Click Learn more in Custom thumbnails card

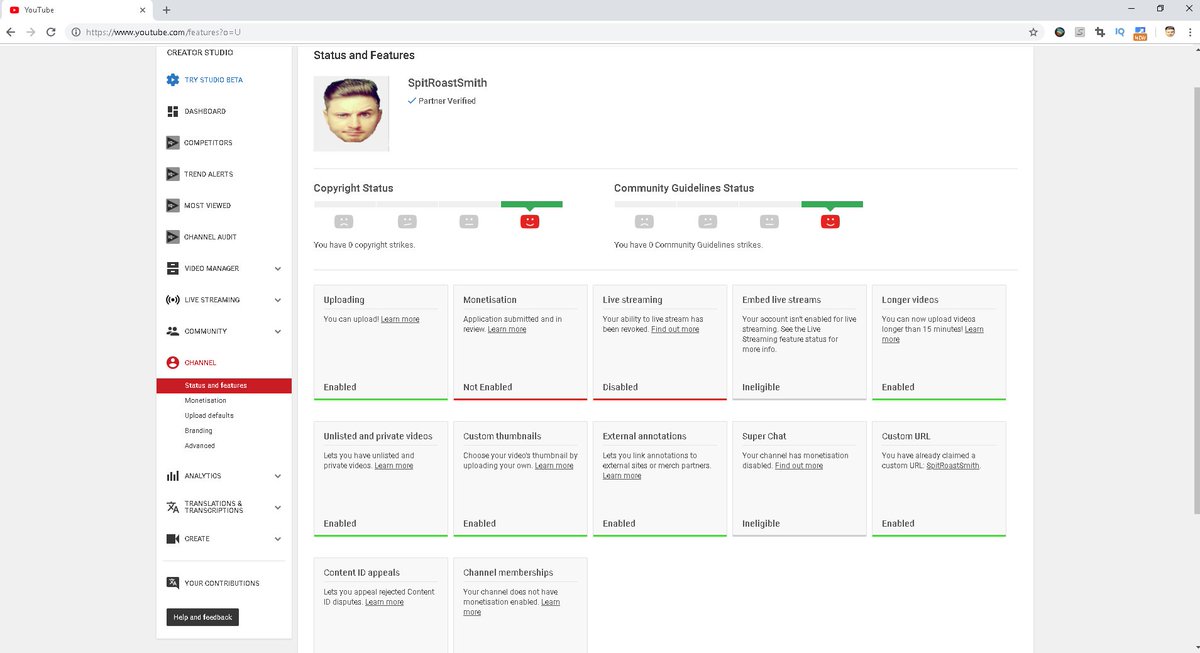point(554,465)
